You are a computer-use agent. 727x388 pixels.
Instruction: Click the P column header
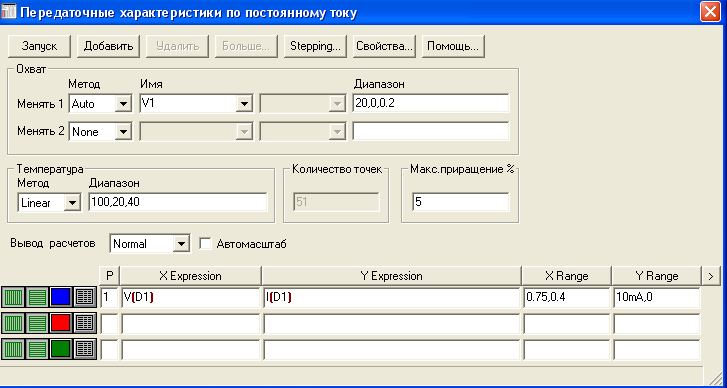tap(109, 276)
